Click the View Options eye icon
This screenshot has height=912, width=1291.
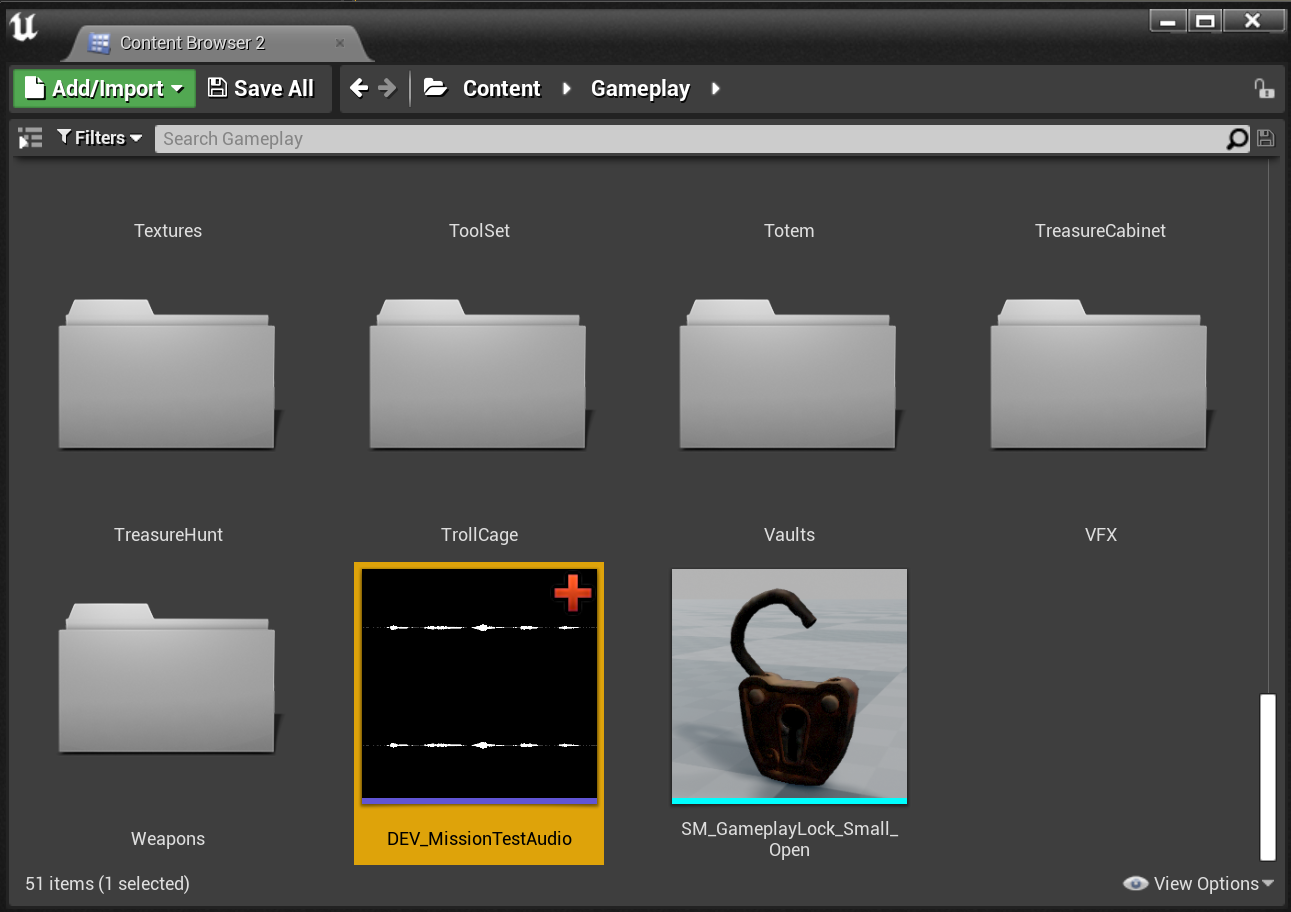(x=1135, y=884)
